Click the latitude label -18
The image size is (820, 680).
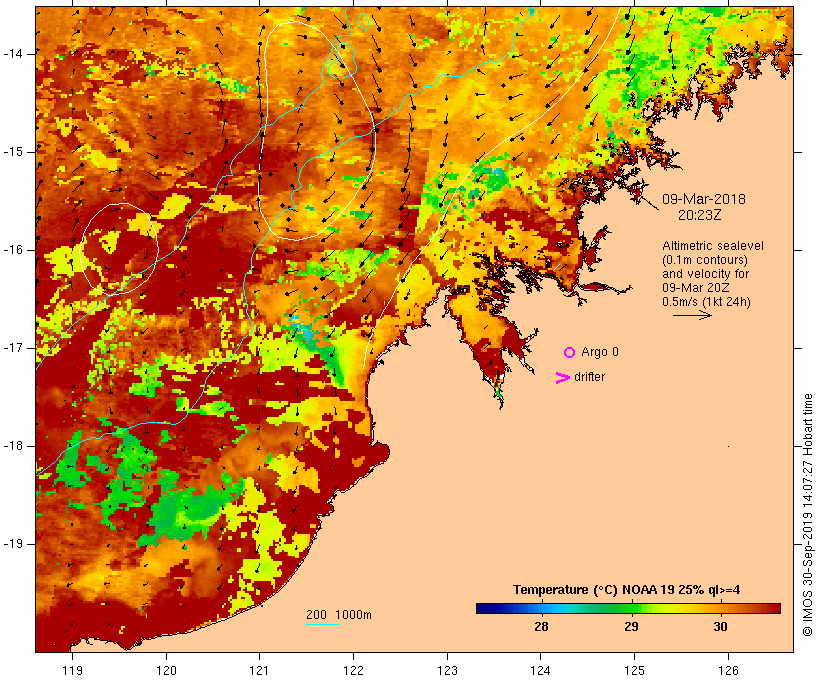tap(13, 446)
